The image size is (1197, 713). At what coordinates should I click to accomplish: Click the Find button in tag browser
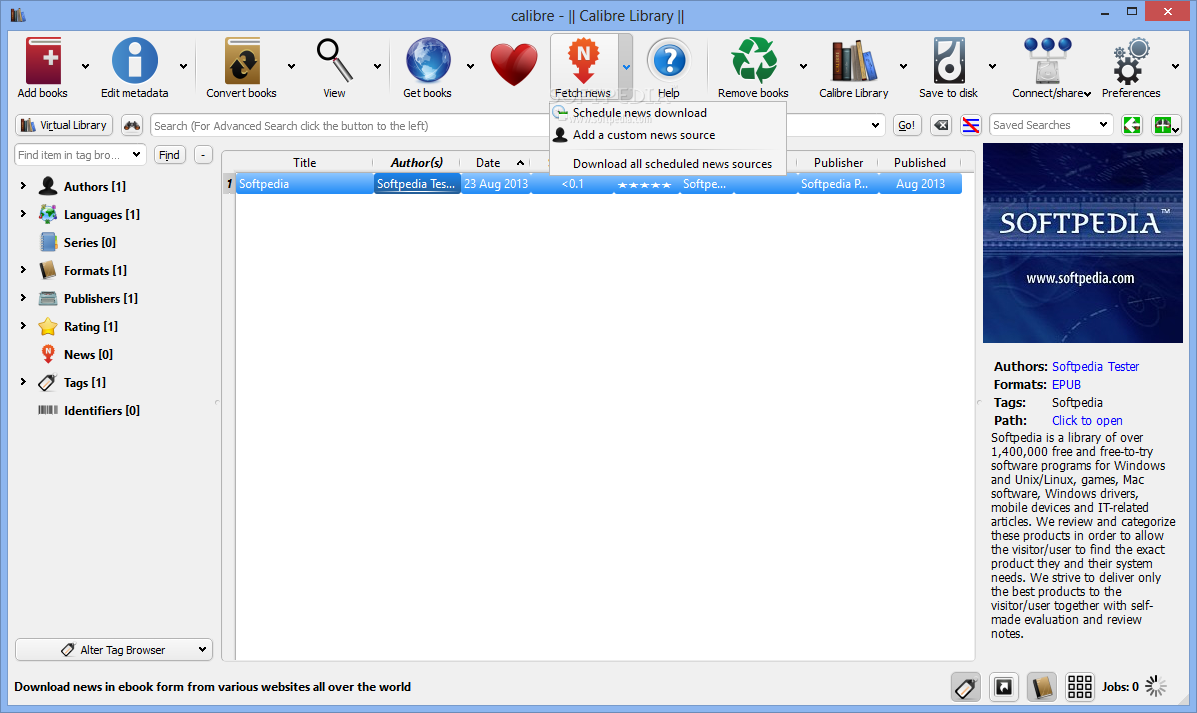(x=169, y=155)
